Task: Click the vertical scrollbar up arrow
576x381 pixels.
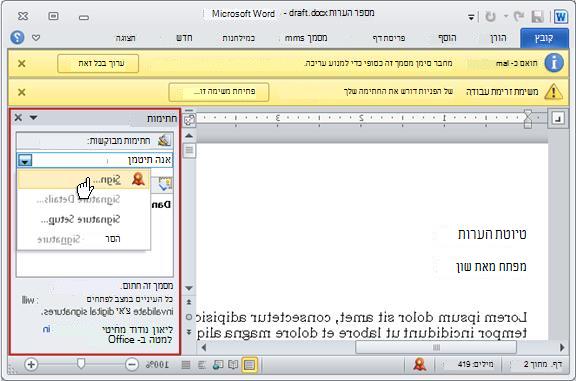Action: (189, 136)
